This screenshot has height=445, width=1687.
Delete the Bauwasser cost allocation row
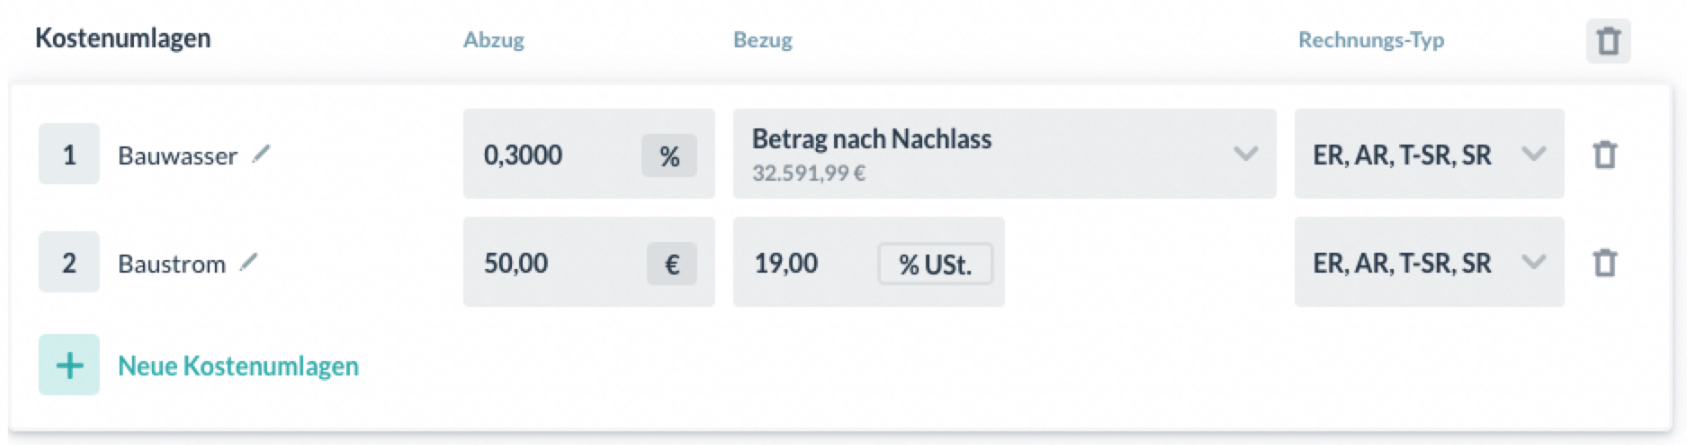tap(1604, 155)
